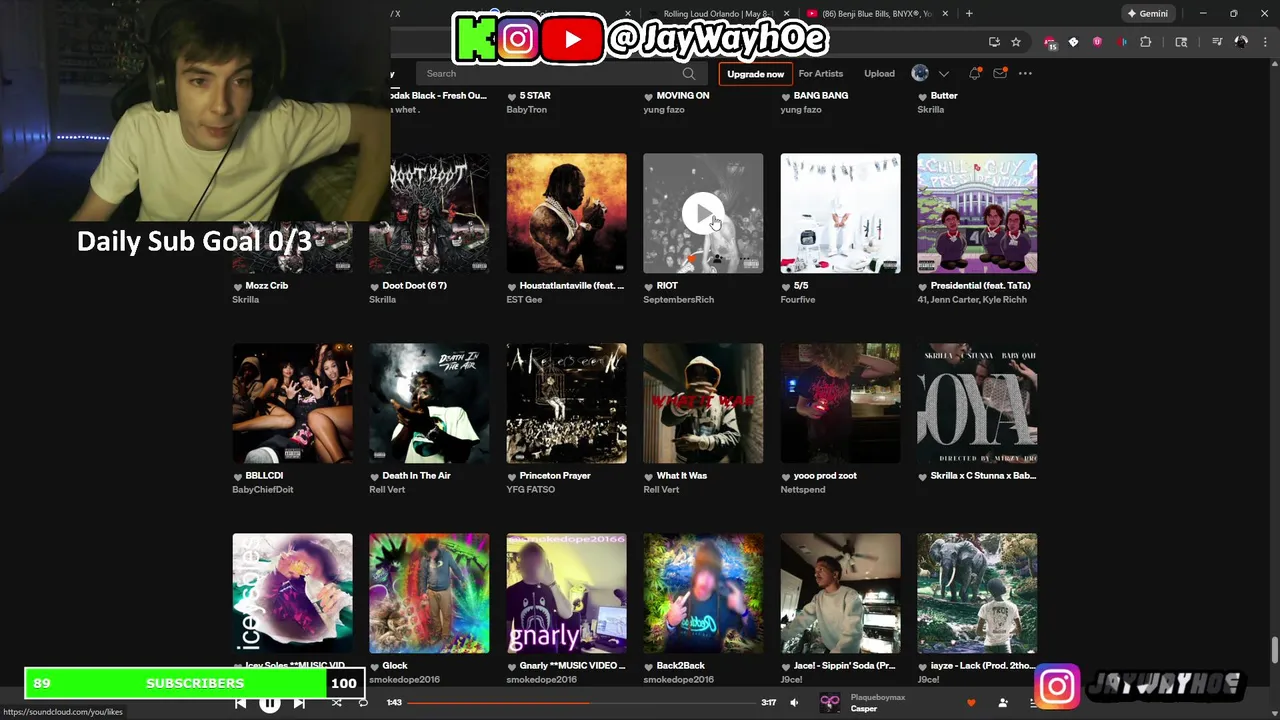Follow Plaqueboymax using the player follow icon
This screenshot has width=1280, height=720.
(x=1003, y=703)
